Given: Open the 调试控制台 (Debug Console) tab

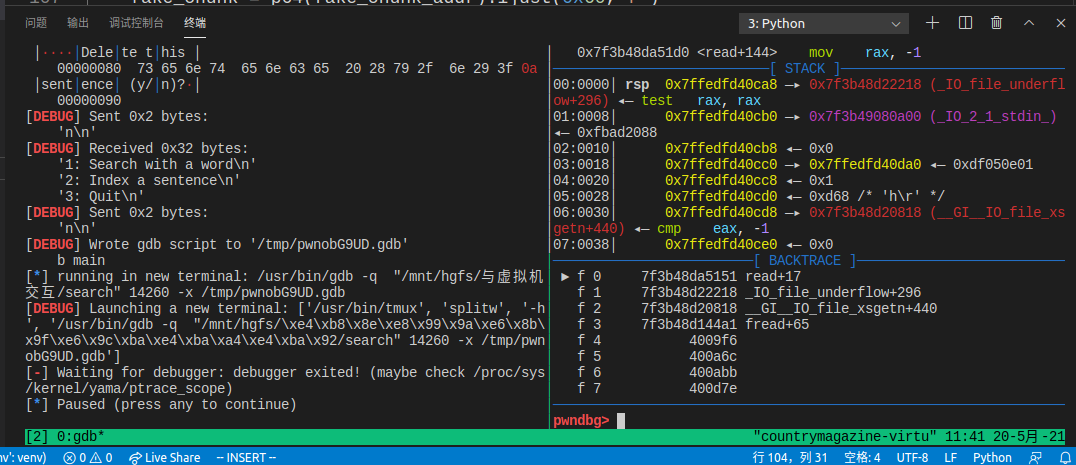Looking at the screenshot, I should pyautogui.click(x=135, y=22).
